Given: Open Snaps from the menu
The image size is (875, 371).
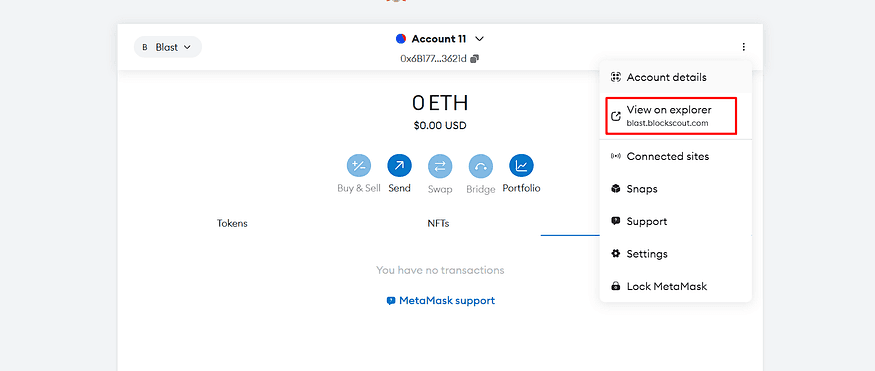Looking at the screenshot, I should pyautogui.click(x=676, y=189).
